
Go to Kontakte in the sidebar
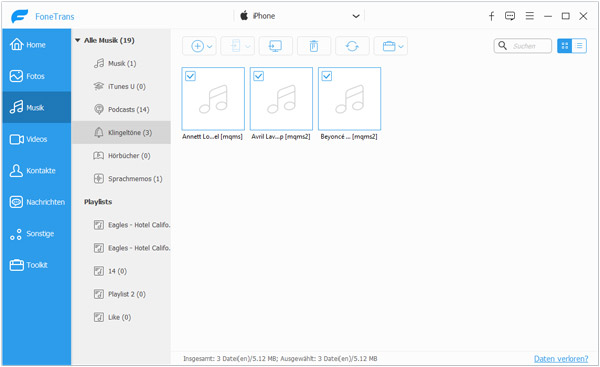click(37, 171)
